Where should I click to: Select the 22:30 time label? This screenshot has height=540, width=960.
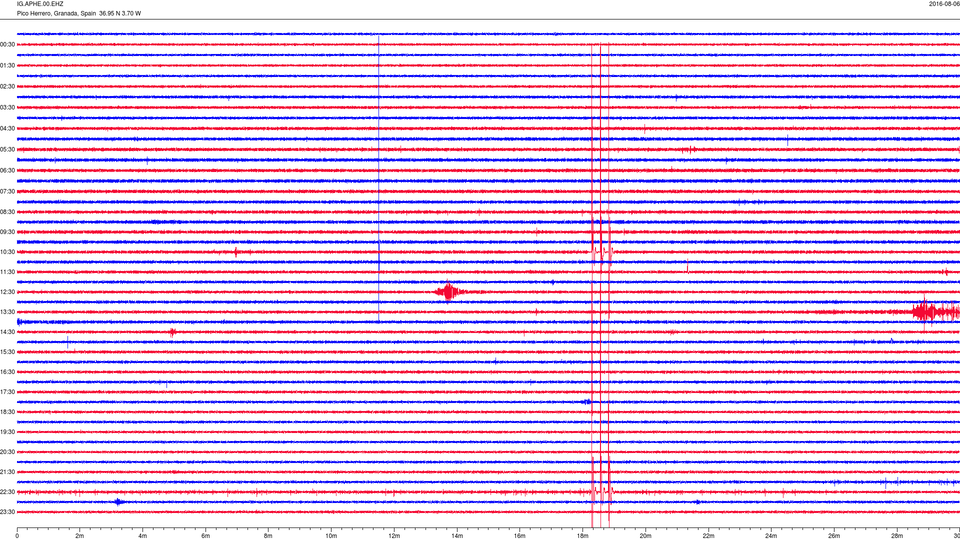click(x=7, y=492)
